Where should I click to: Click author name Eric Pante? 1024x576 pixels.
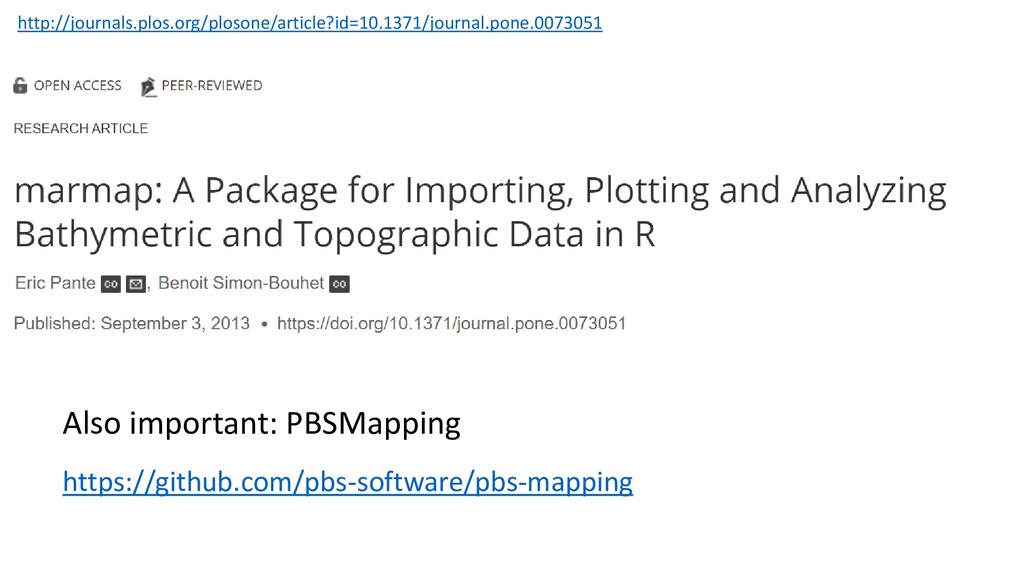point(56,283)
